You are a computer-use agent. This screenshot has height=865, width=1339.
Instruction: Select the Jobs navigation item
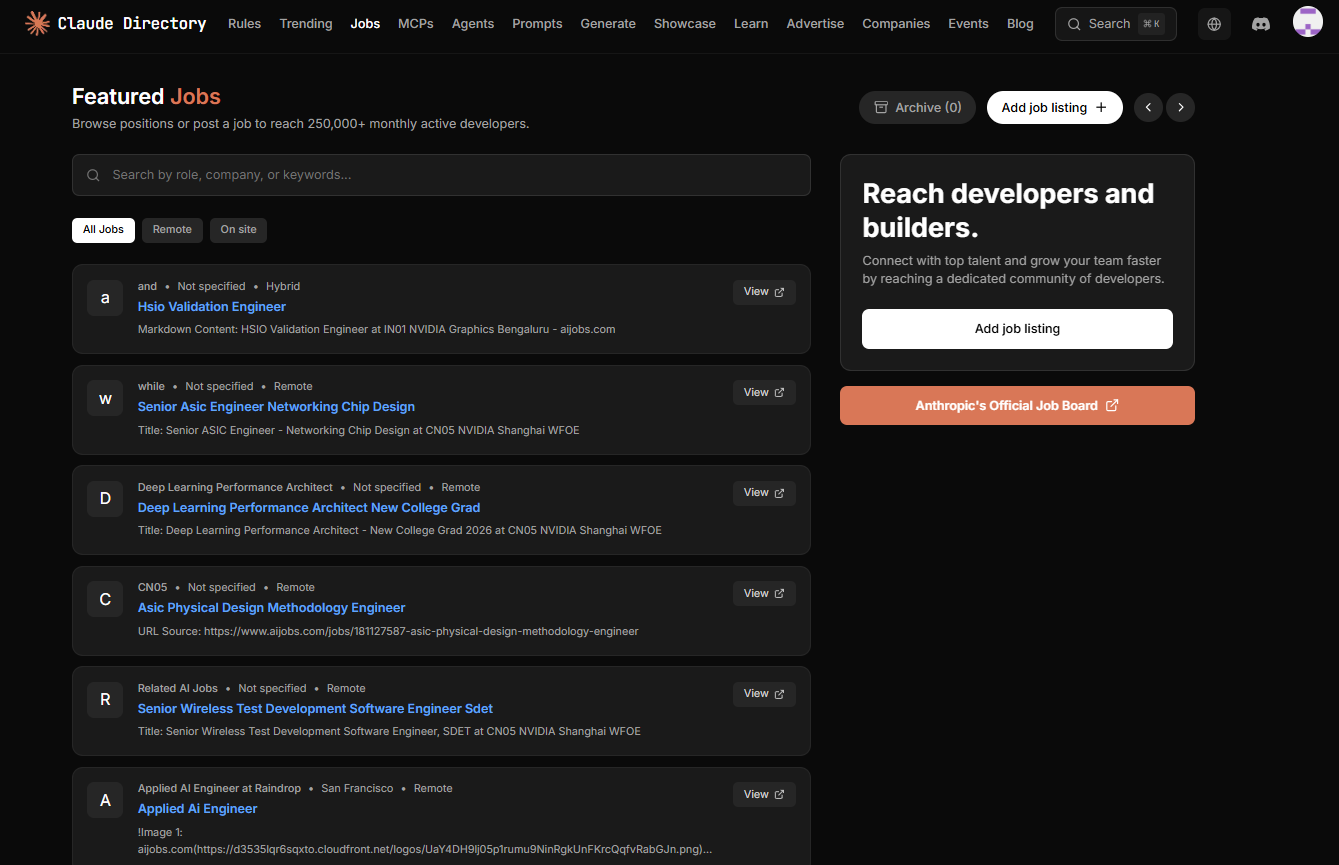point(365,23)
